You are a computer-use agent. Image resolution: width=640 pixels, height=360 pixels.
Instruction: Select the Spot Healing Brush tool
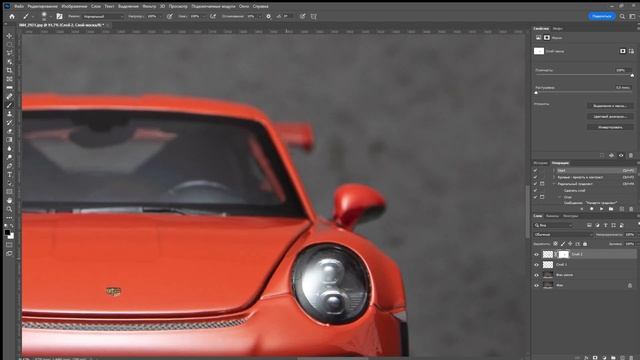pos(9,97)
